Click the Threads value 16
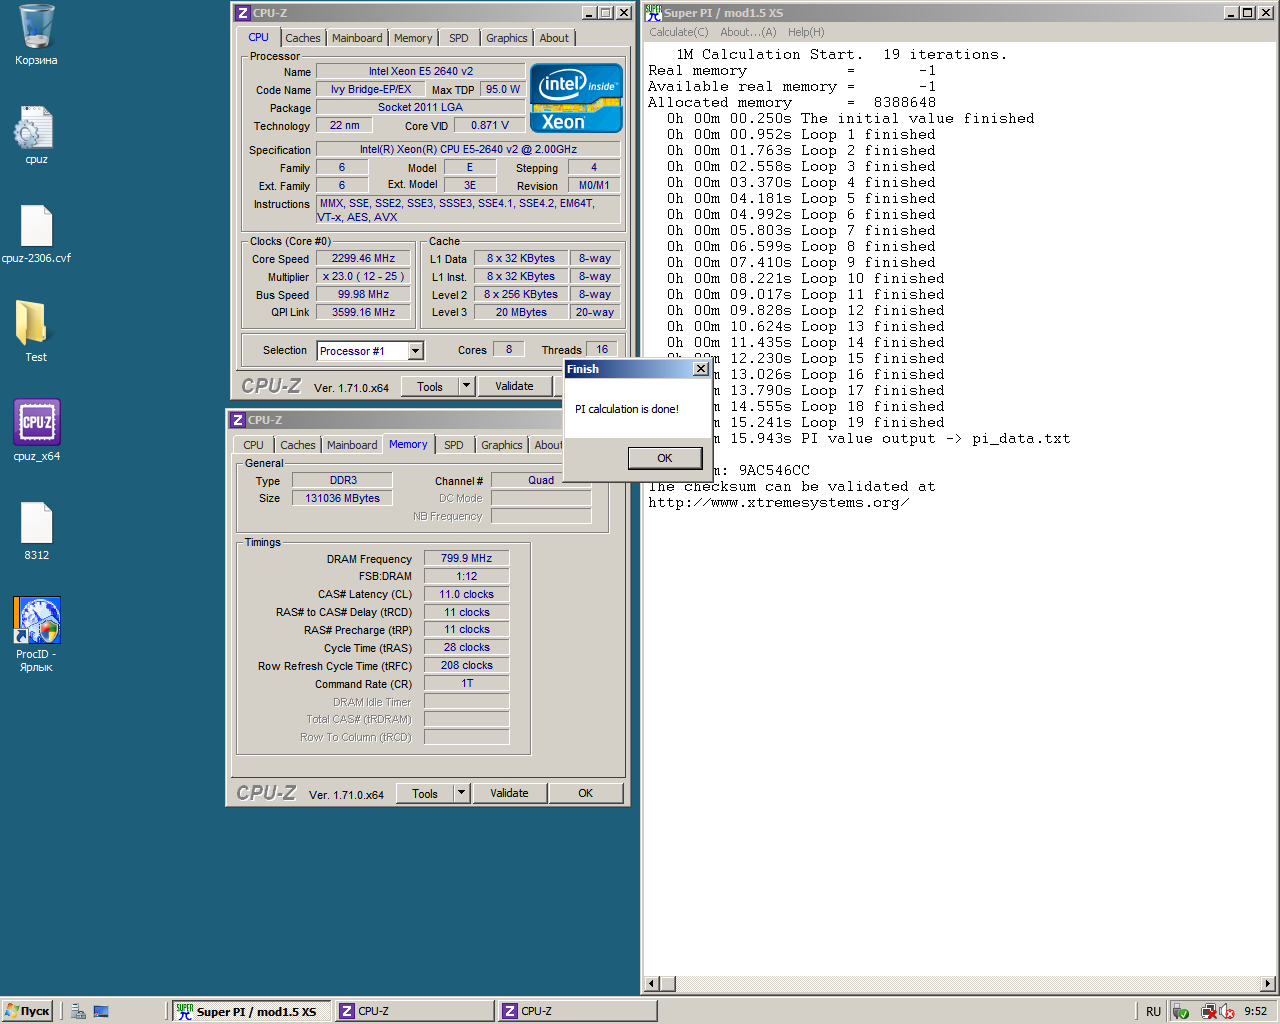Viewport: 1280px width, 1024px height. click(602, 349)
